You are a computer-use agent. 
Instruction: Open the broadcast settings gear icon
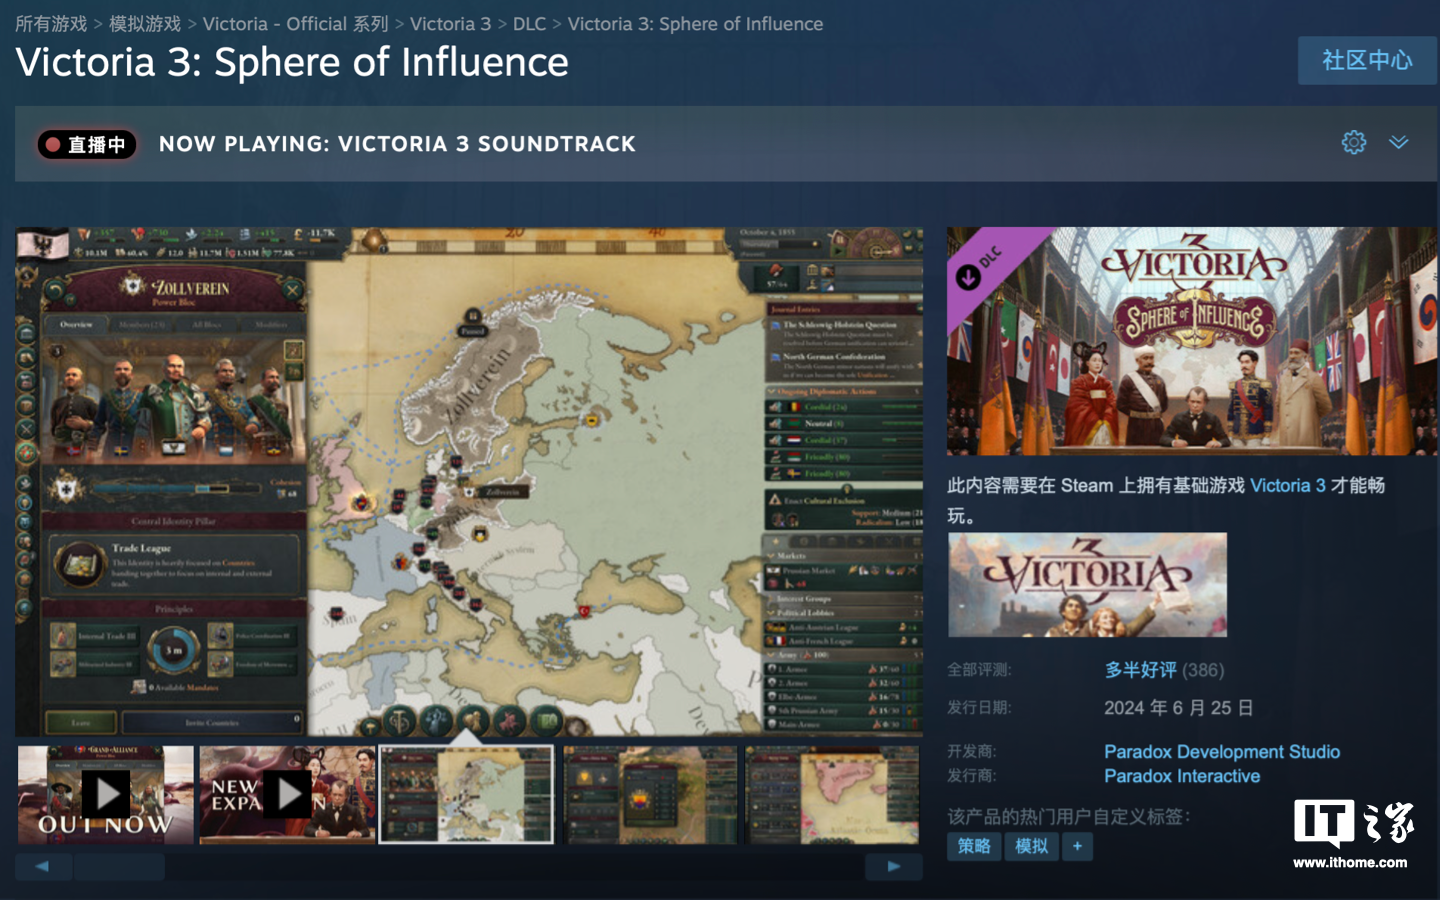[1353, 143]
